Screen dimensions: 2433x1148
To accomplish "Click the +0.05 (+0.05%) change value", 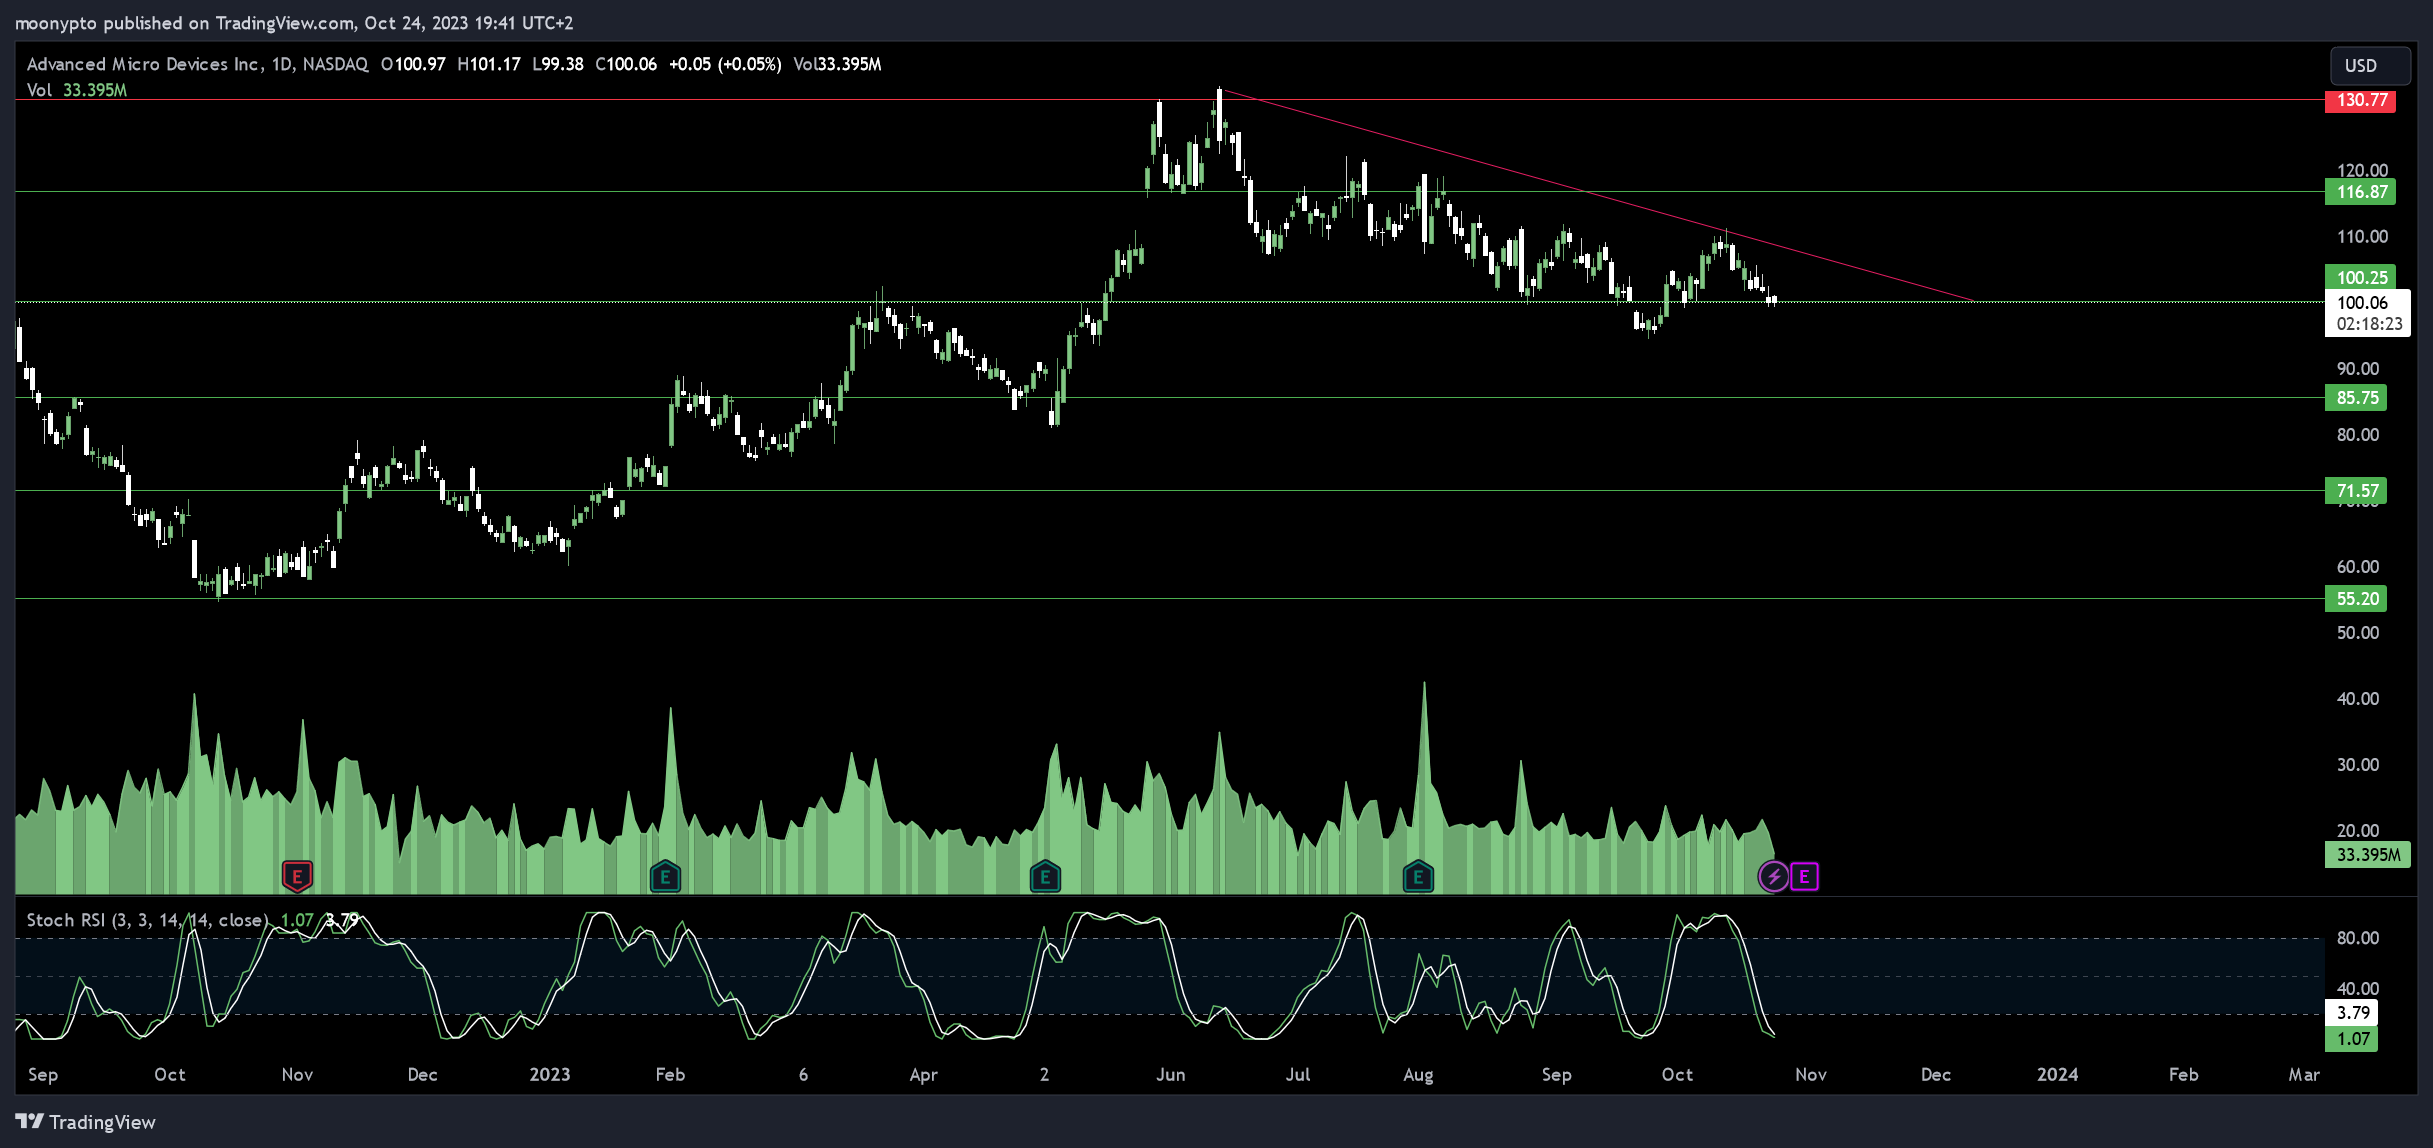I will pos(725,64).
